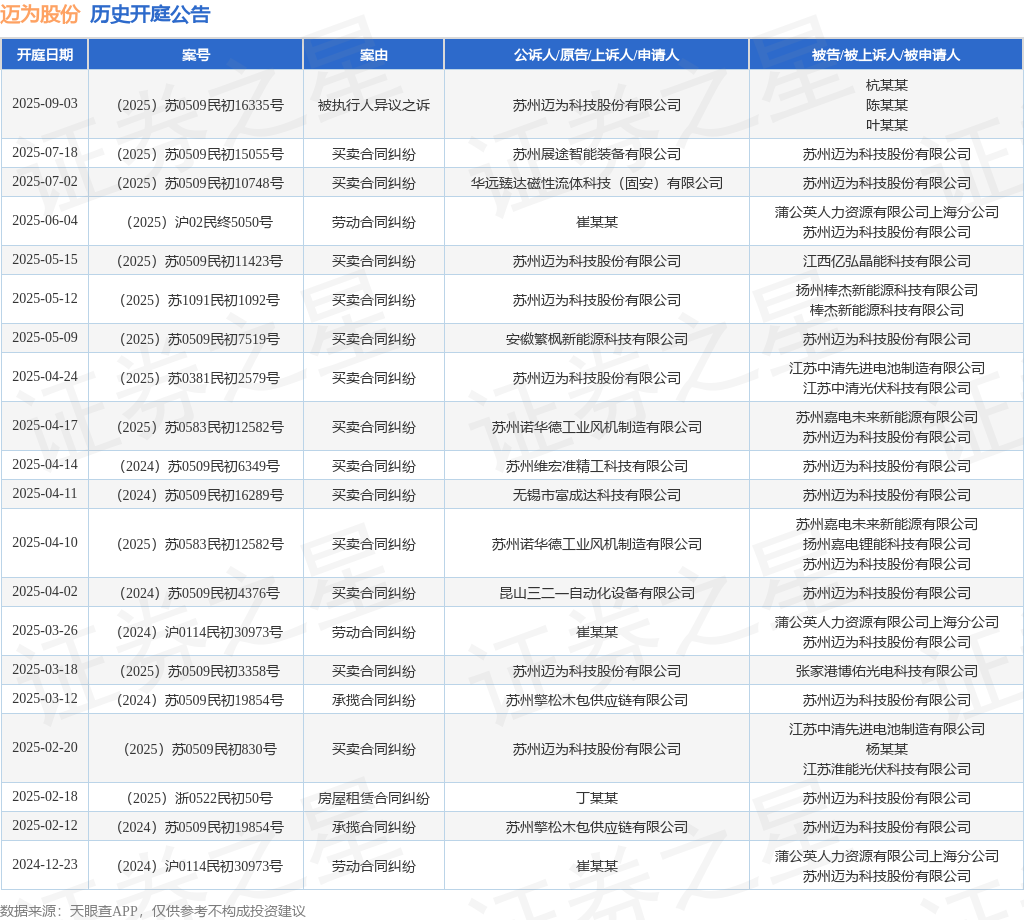Click plaintiff name 丁某某
The height and width of the screenshot is (920, 1024).
point(596,798)
